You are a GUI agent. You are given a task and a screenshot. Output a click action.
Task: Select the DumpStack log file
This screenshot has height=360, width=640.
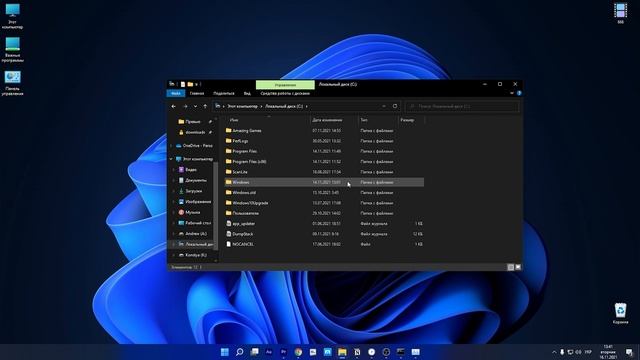(242, 234)
